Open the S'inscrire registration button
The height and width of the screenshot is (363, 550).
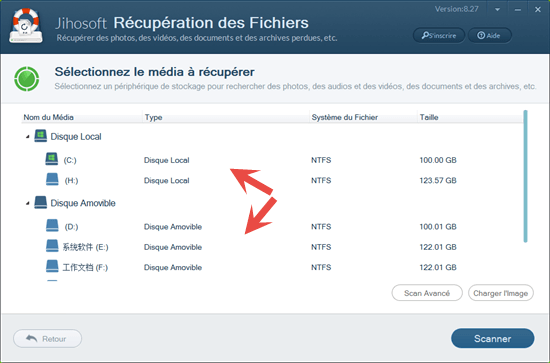pos(439,35)
